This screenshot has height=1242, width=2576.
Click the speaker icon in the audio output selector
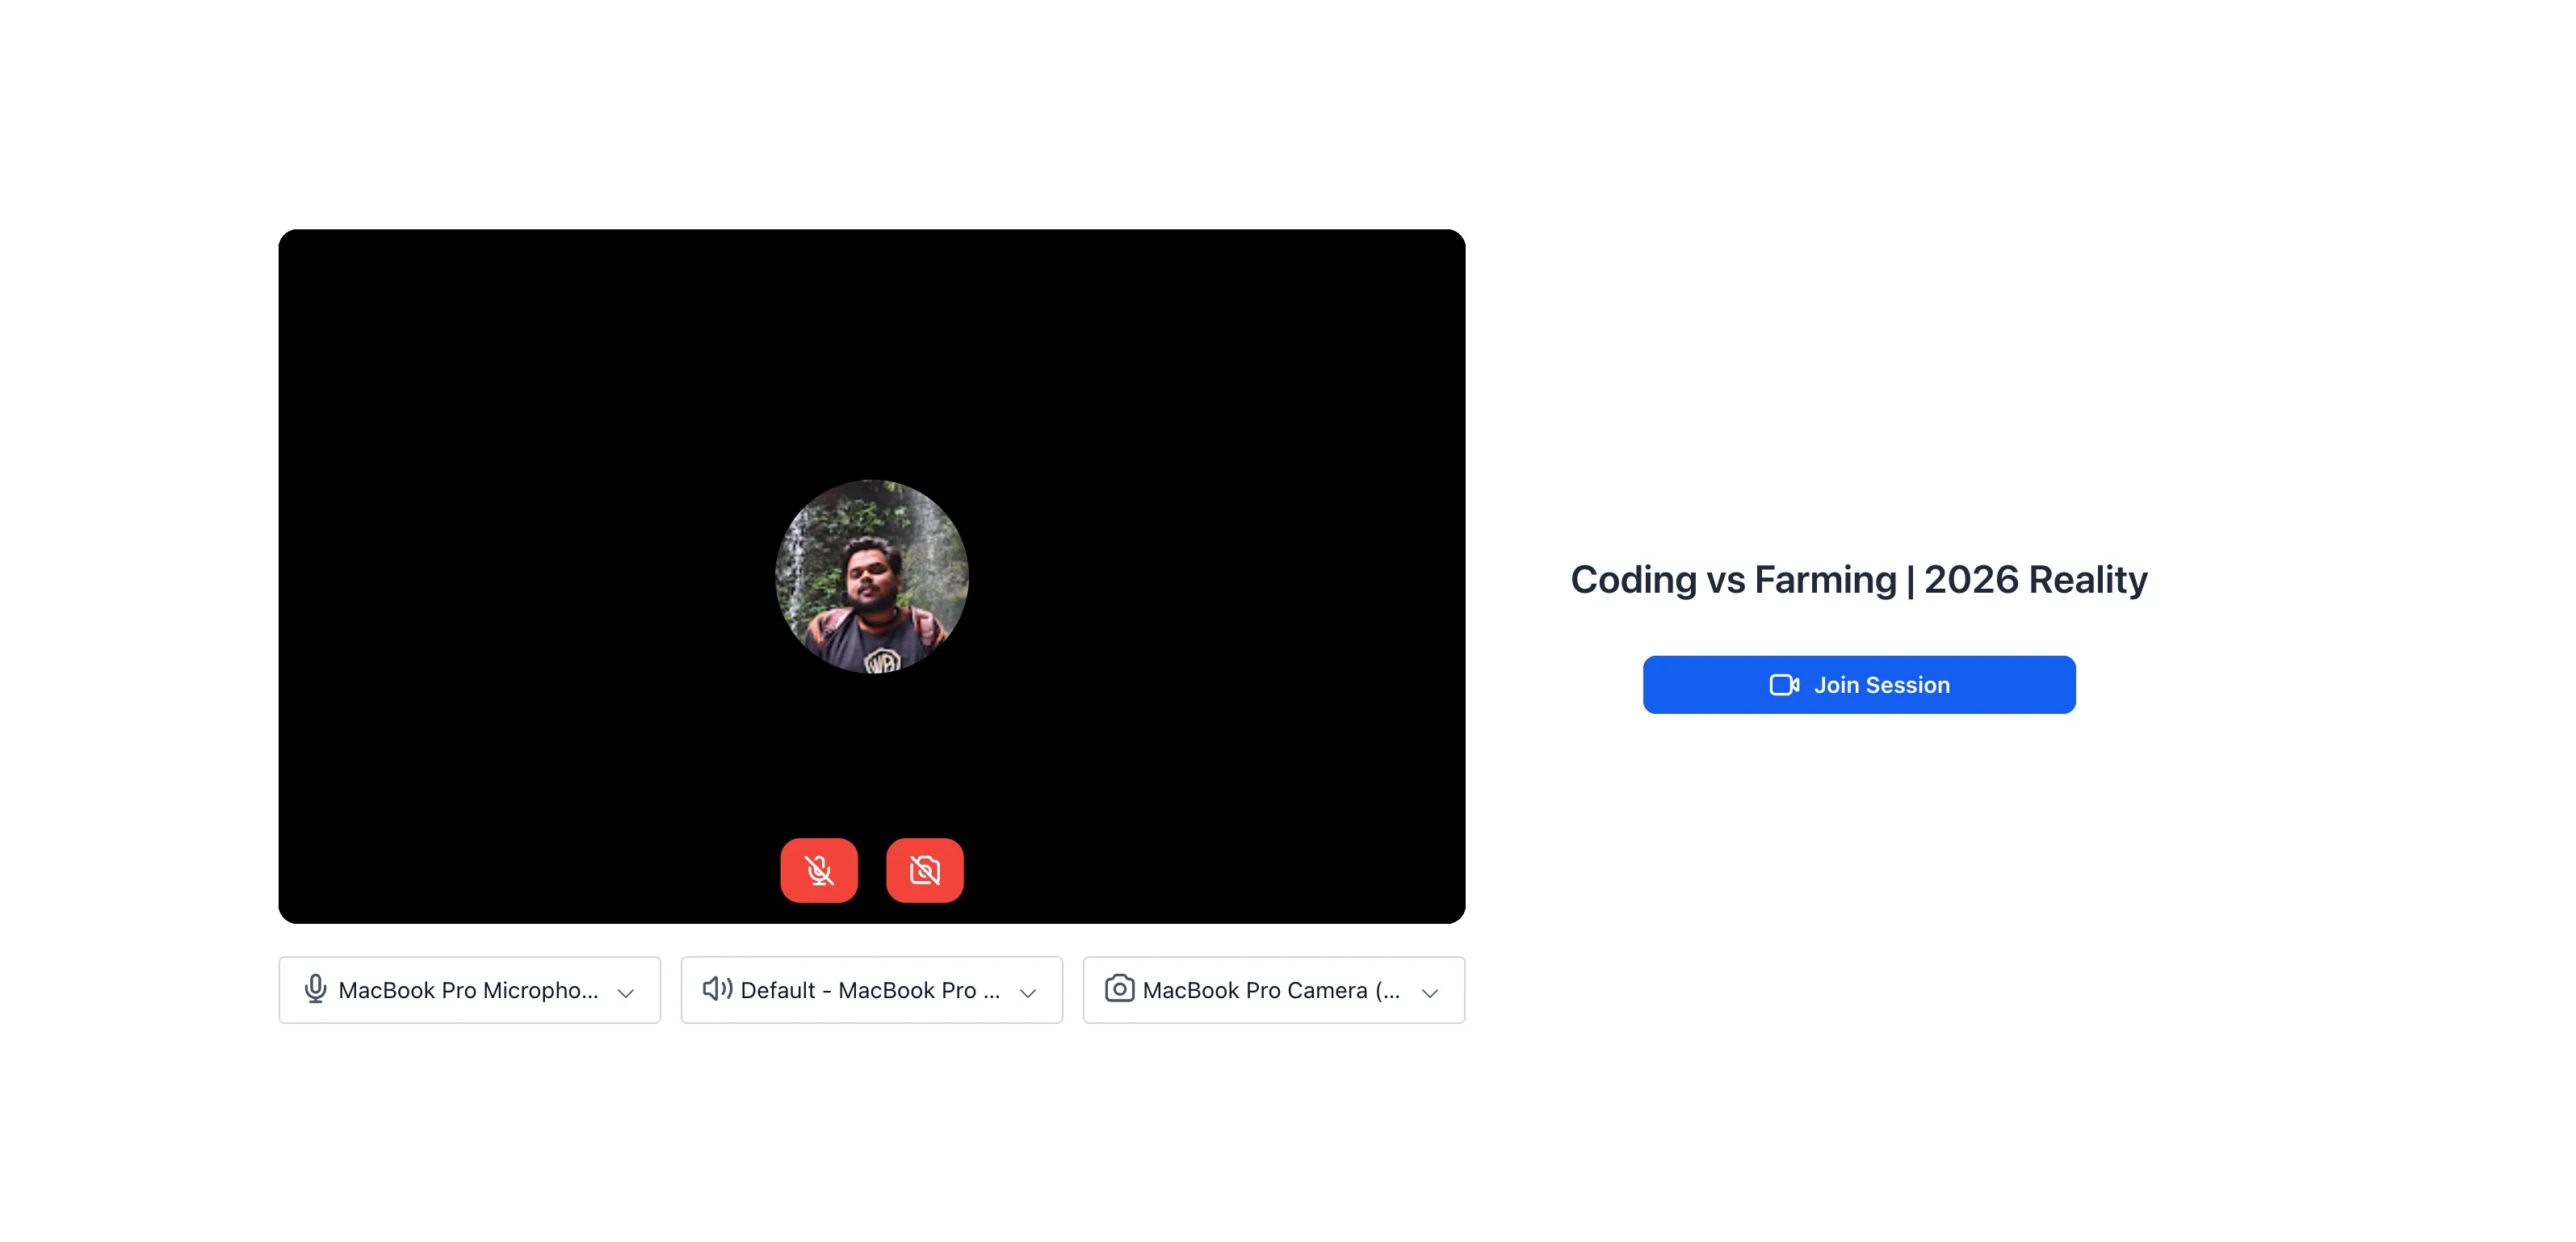click(x=718, y=989)
